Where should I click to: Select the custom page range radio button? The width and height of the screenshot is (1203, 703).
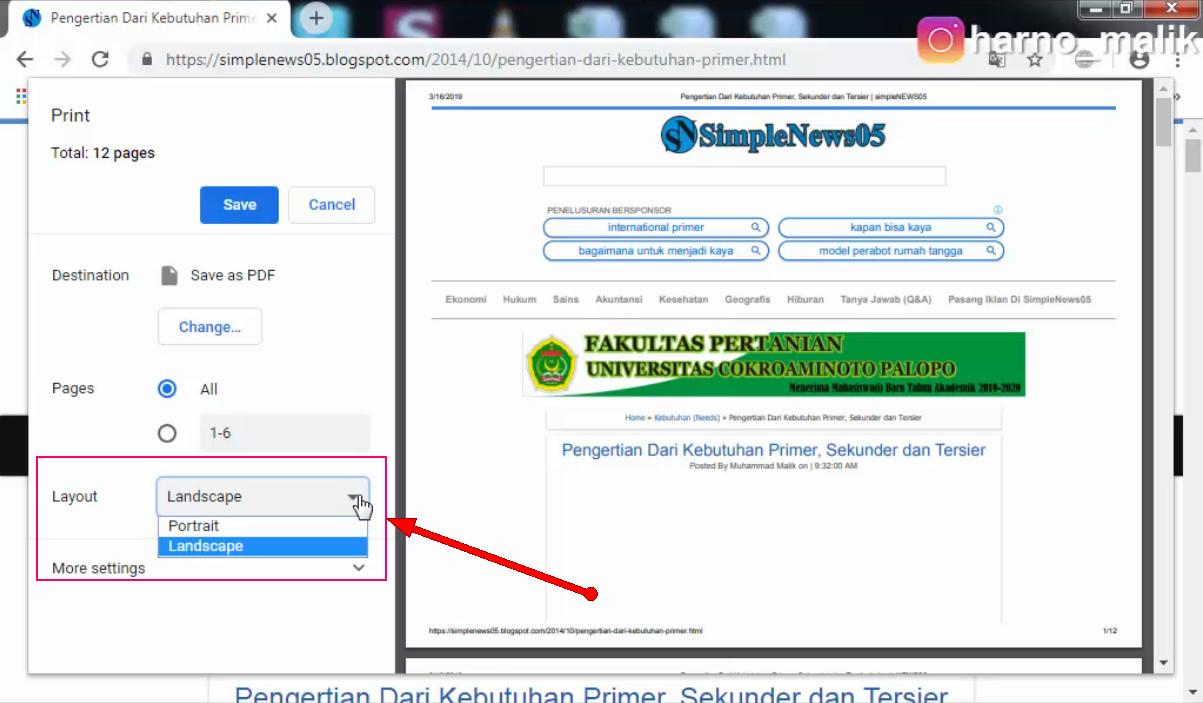[167, 433]
